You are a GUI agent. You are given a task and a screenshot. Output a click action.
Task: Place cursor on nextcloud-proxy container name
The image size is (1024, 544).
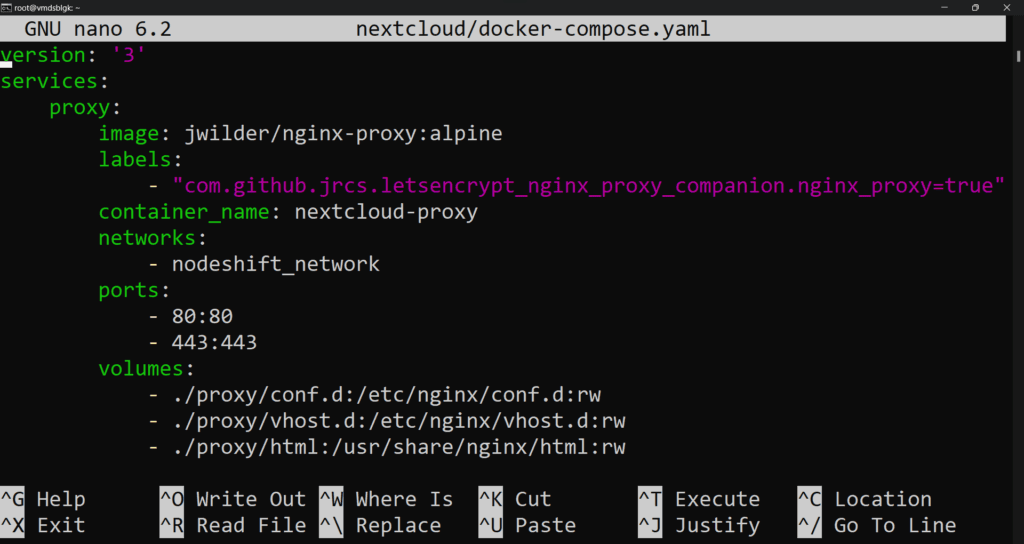(386, 212)
